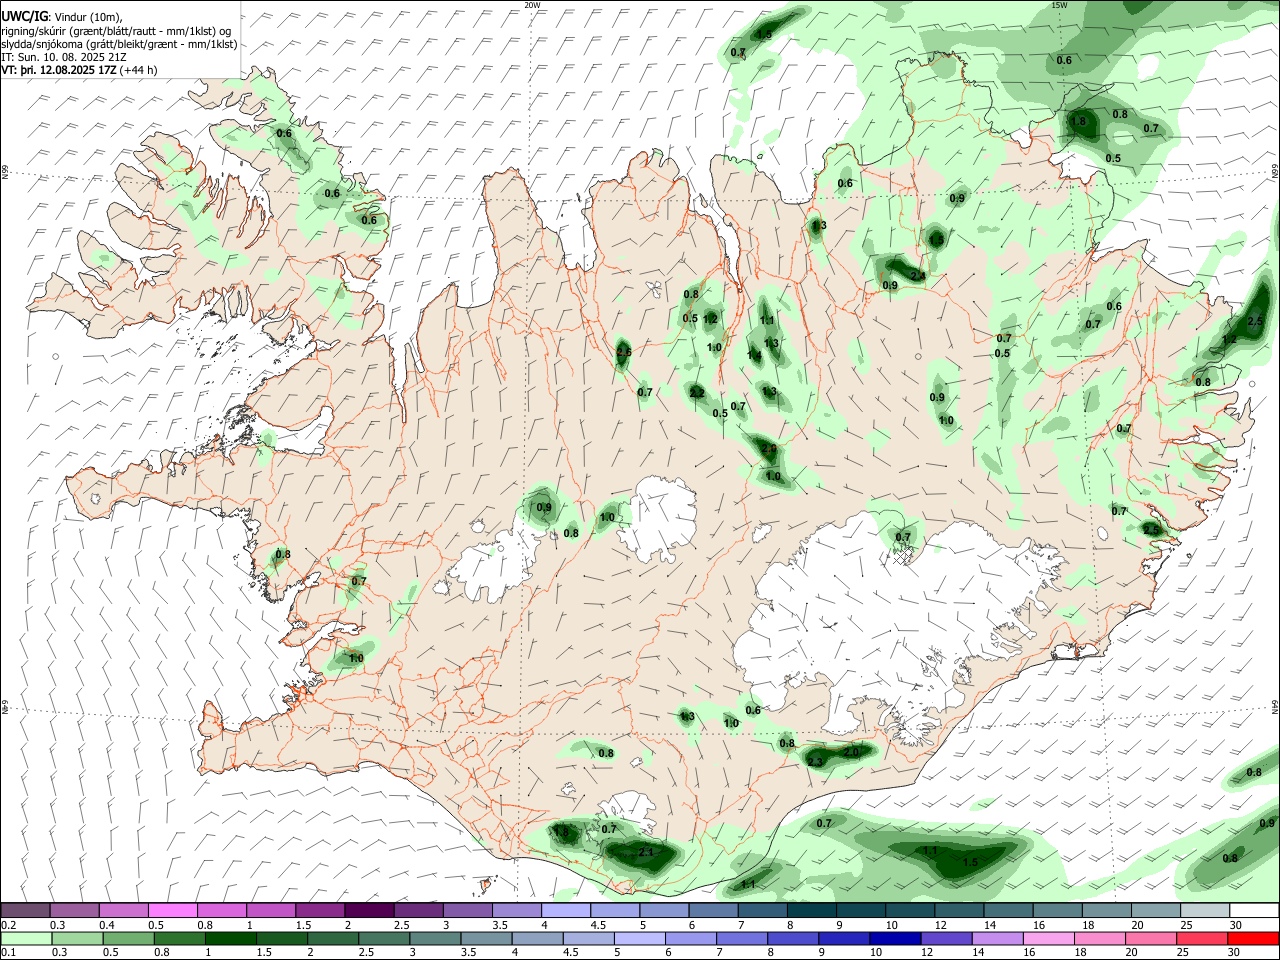This screenshot has width=1280, height=960.
Task: Pick the bright red 30 rain legend swatch
Action: [1253, 938]
